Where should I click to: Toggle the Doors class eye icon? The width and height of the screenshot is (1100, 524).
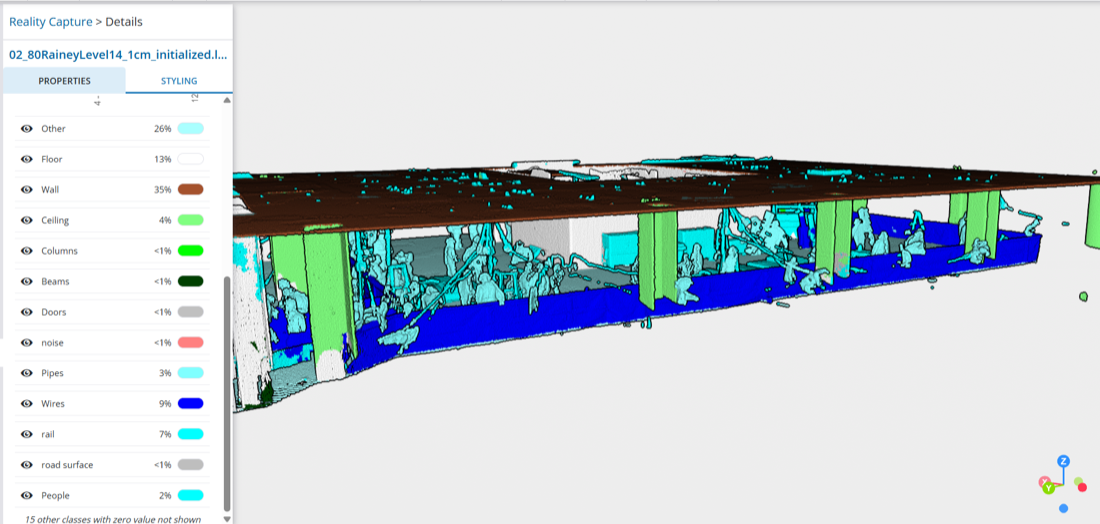point(27,312)
